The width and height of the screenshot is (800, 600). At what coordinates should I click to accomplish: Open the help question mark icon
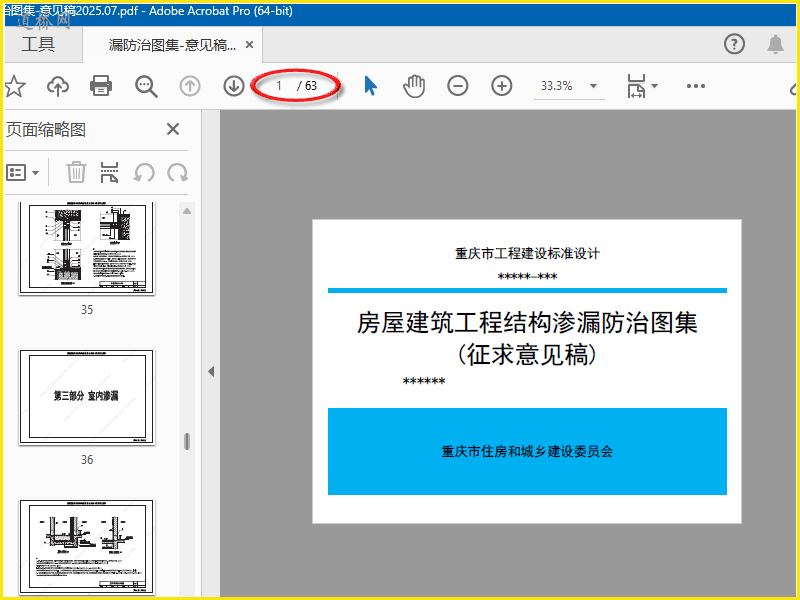[x=734, y=44]
